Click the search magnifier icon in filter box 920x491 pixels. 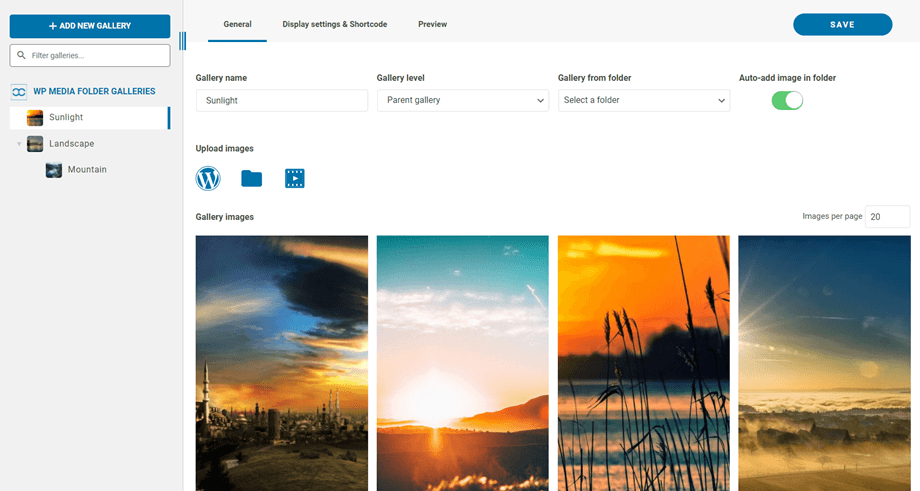pyautogui.click(x=21, y=56)
